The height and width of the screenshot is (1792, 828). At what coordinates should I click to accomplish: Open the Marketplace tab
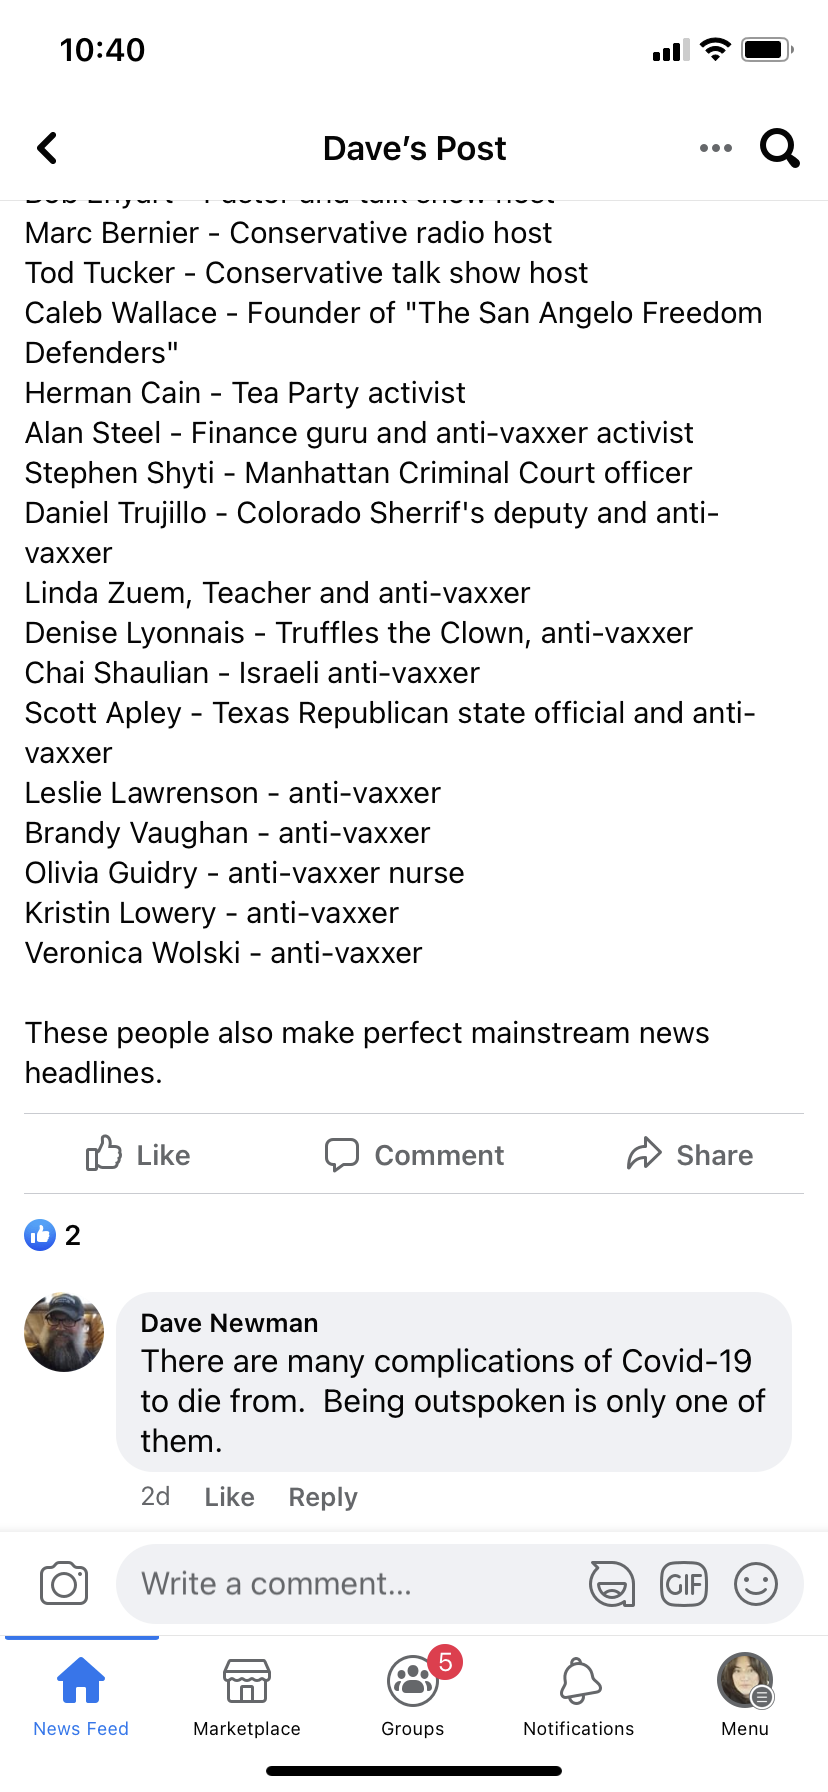247,1695
